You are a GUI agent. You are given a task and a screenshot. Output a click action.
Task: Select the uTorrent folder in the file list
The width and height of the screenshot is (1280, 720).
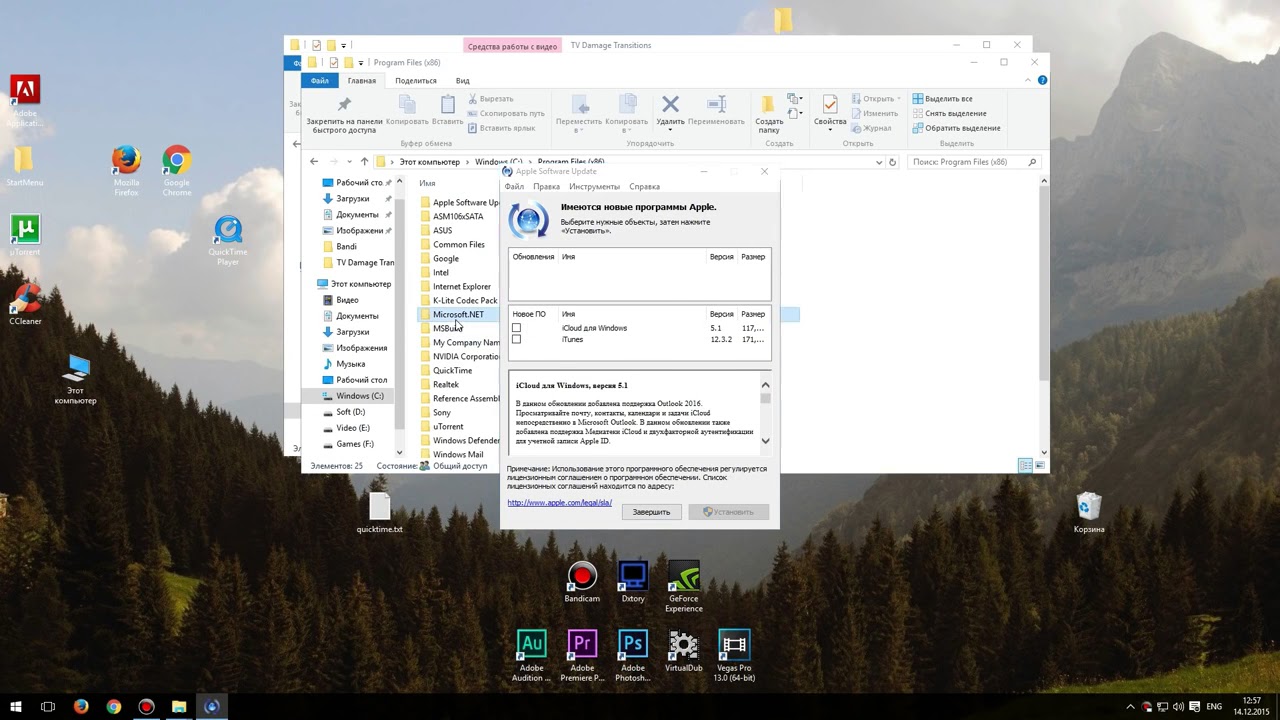447,427
